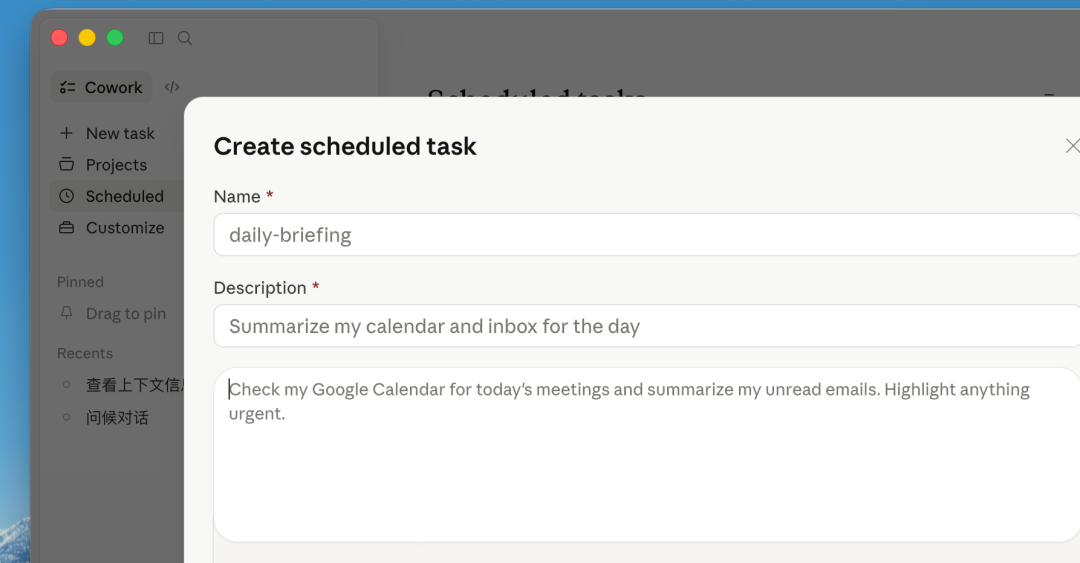The height and width of the screenshot is (563, 1080).
Task: Start a New task from sidebar
Action: [120, 134]
